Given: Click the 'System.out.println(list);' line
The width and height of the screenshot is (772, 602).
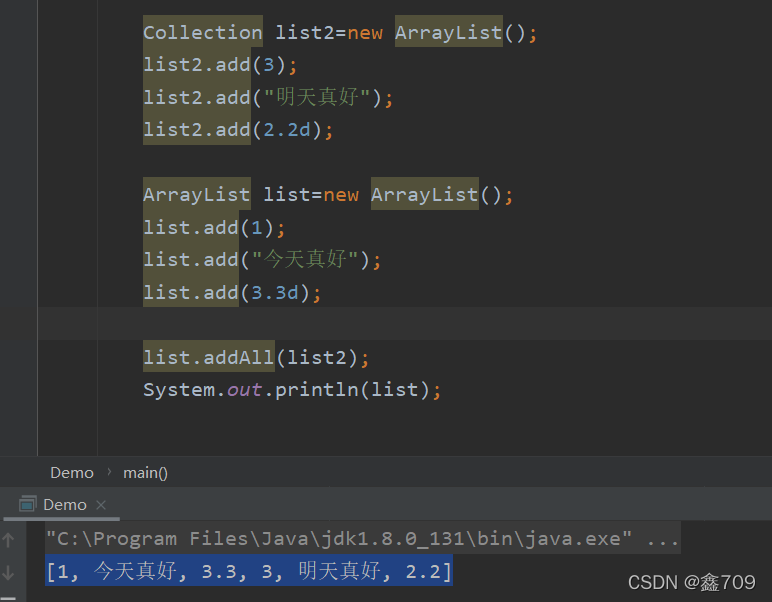Looking at the screenshot, I should [x=292, y=390].
